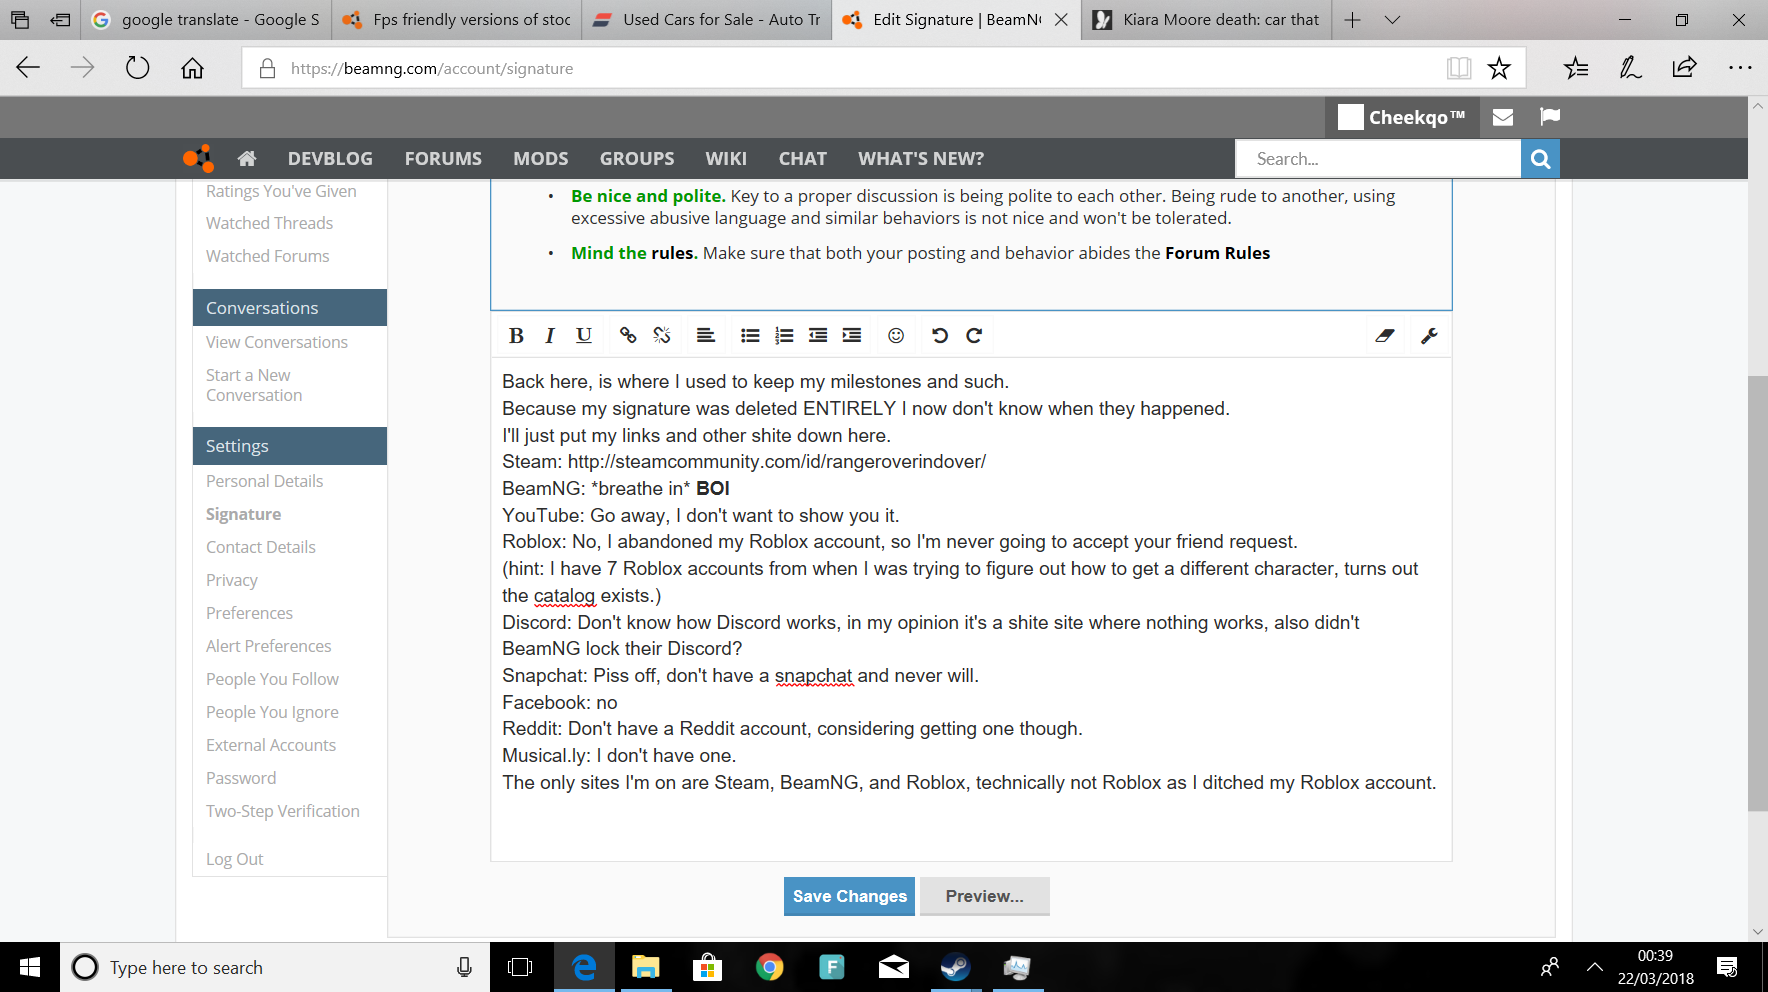Viewport: 1768px width, 992px height.
Task: Add this page to favorites (star)
Action: [1499, 68]
